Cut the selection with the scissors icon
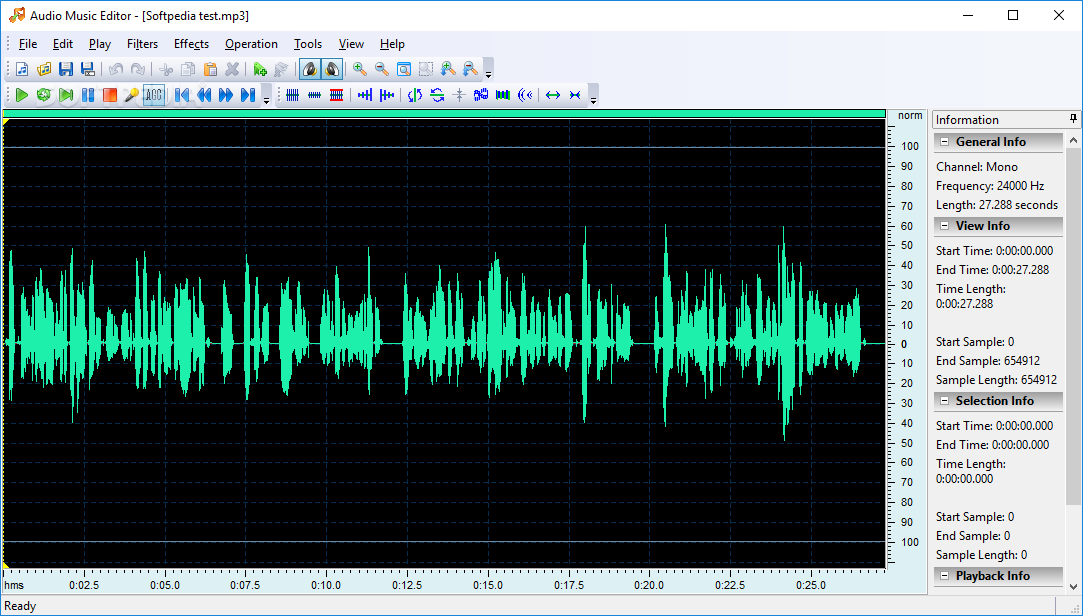The height and width of the screenshot is (616, 1083). tap(166, 69)
